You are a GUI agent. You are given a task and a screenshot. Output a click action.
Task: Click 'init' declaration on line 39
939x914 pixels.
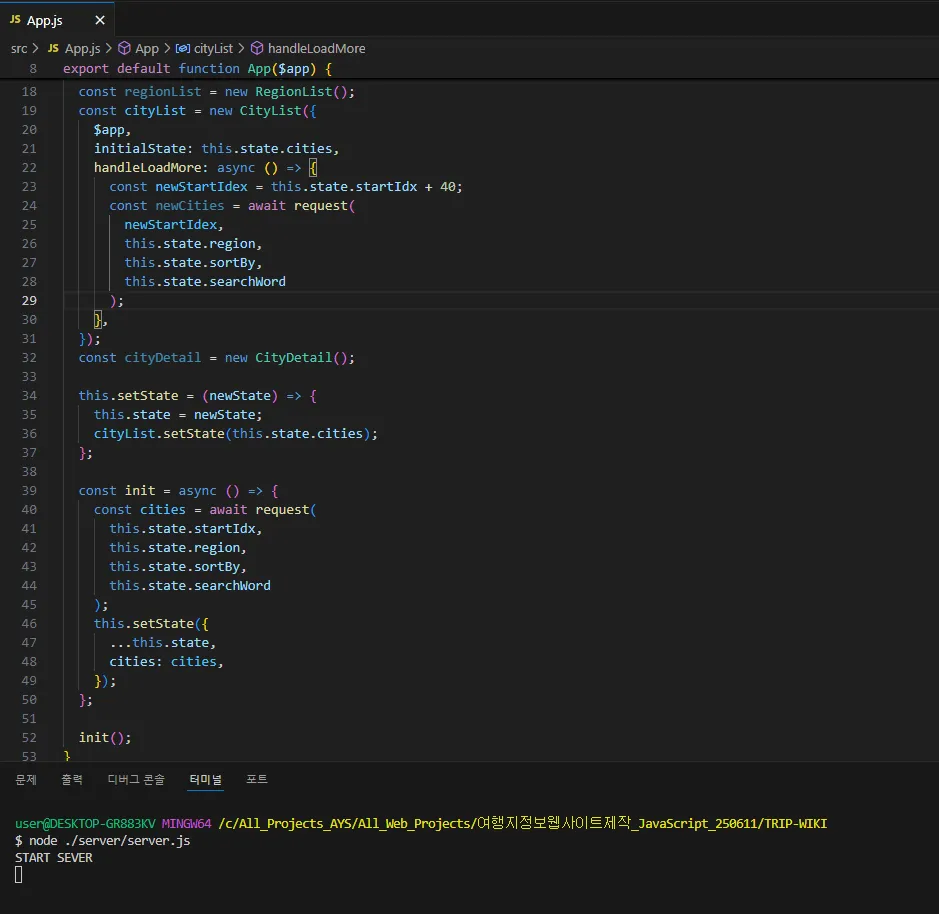(140, 491)
